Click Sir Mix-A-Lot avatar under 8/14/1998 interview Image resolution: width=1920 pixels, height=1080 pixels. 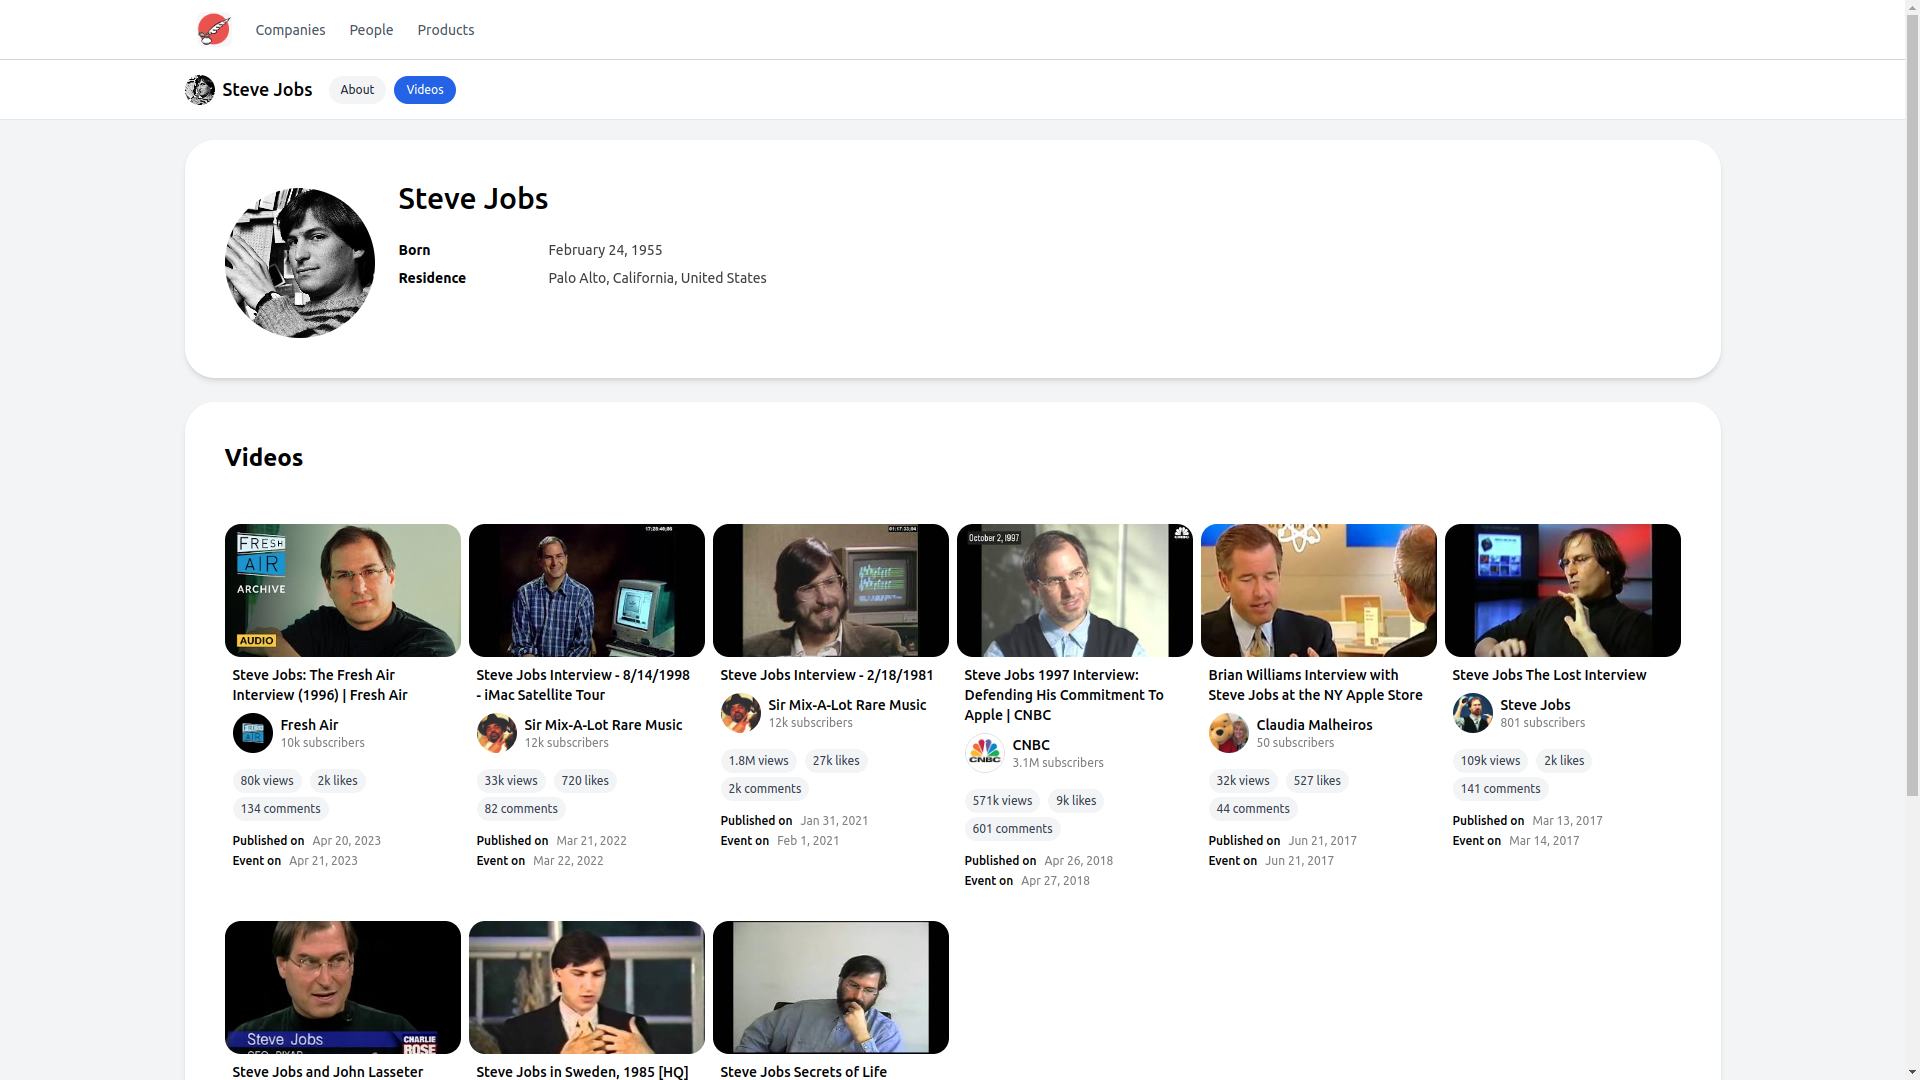pyautogui.click(x=497, y=733)
